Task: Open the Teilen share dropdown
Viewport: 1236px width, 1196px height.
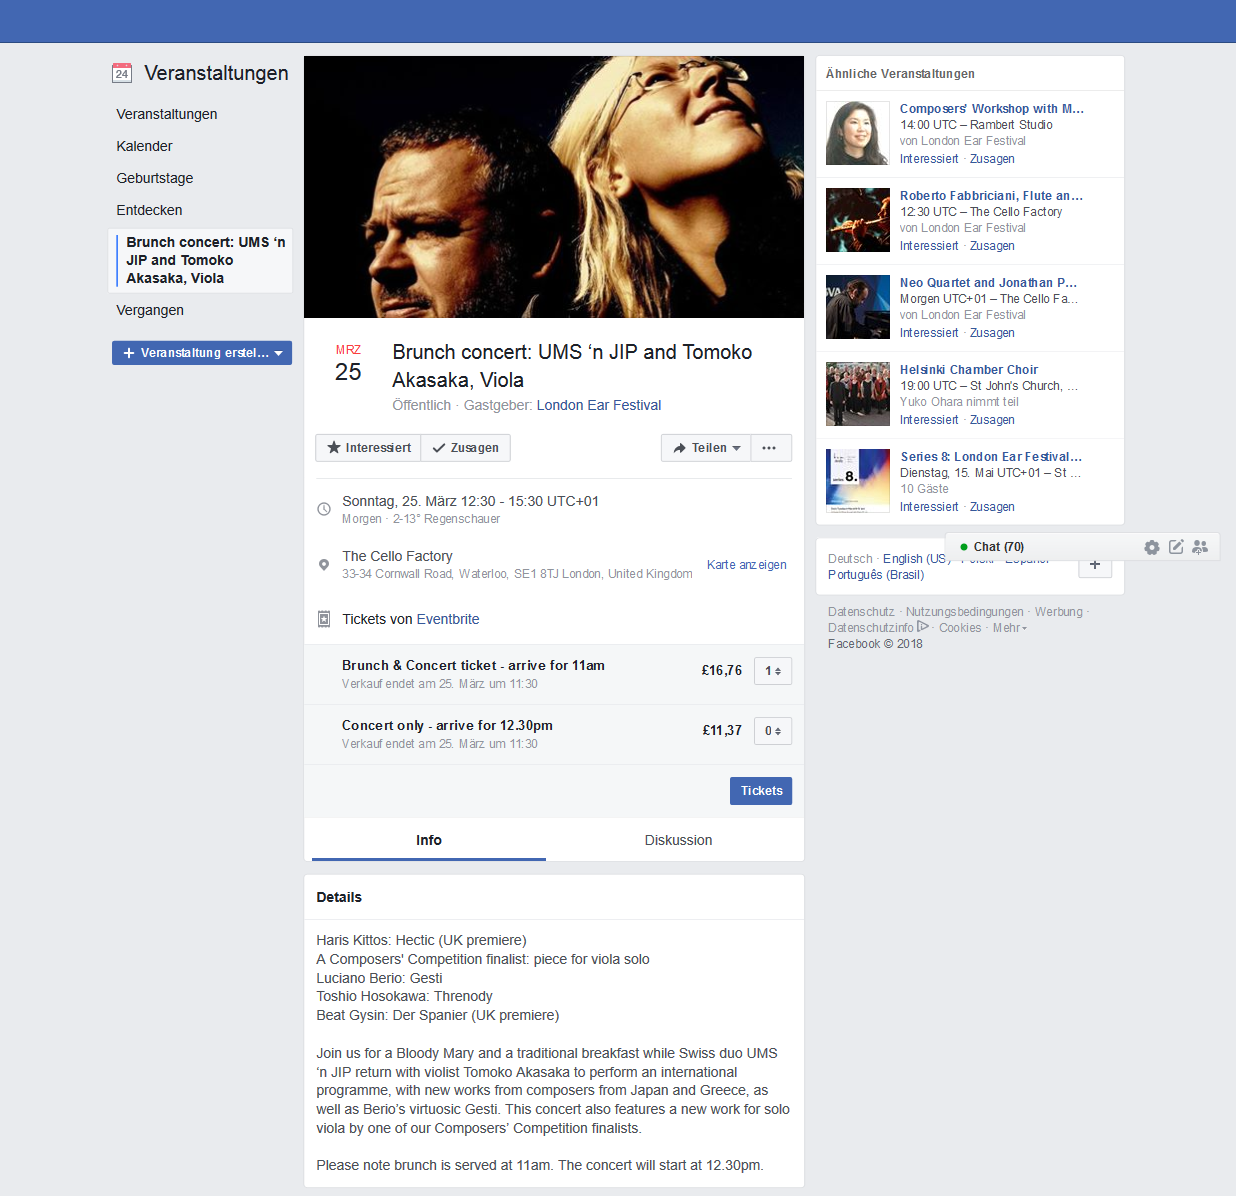Action: pyautogui.click(x=706, y=448)
